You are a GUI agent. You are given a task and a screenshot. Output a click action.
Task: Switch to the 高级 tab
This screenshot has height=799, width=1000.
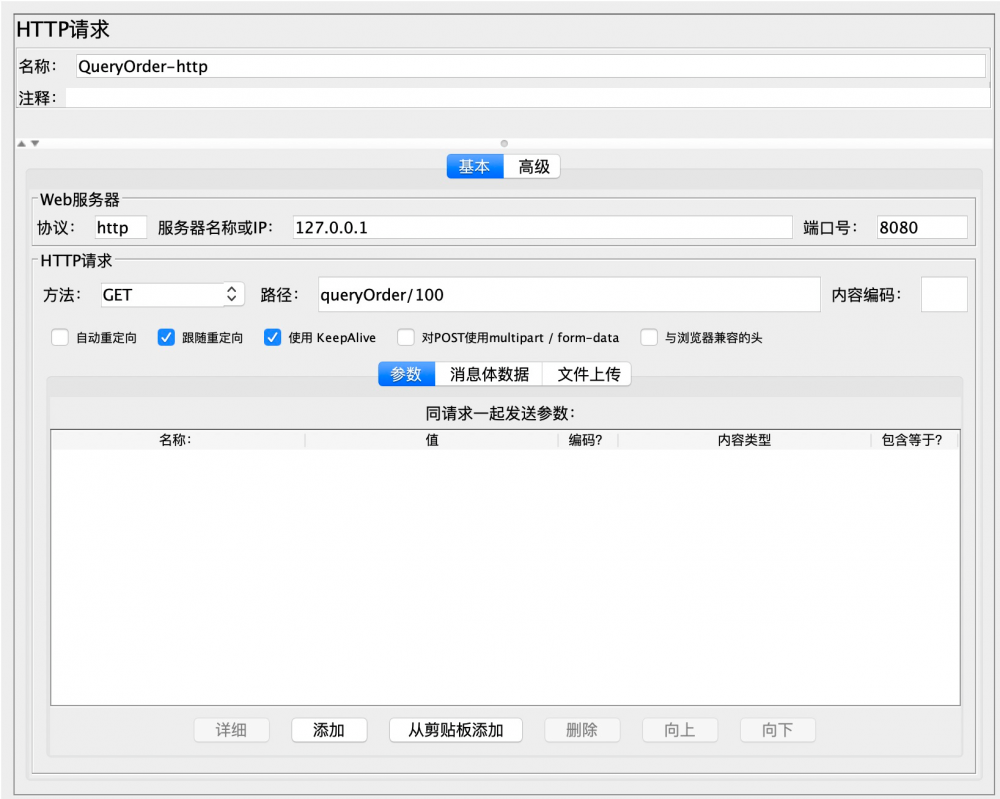(532, 166)
